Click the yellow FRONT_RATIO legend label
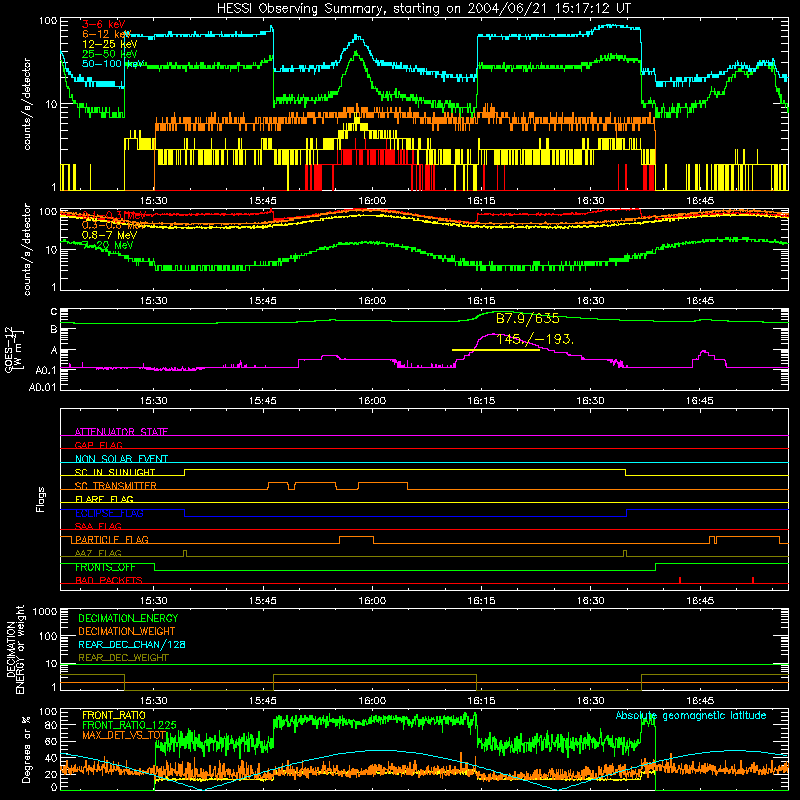Image resolution: width=800 pixels, height=800 pixels. (114, 715)
